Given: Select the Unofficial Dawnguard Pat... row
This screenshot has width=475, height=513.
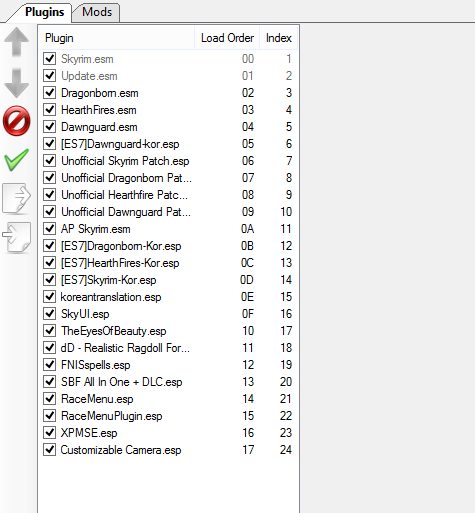Looking at the screenshot, I should pos(168,212).
